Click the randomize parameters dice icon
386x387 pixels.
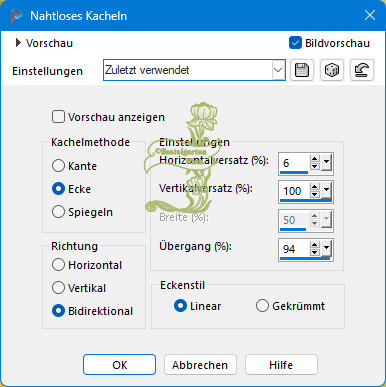[332, 70]
